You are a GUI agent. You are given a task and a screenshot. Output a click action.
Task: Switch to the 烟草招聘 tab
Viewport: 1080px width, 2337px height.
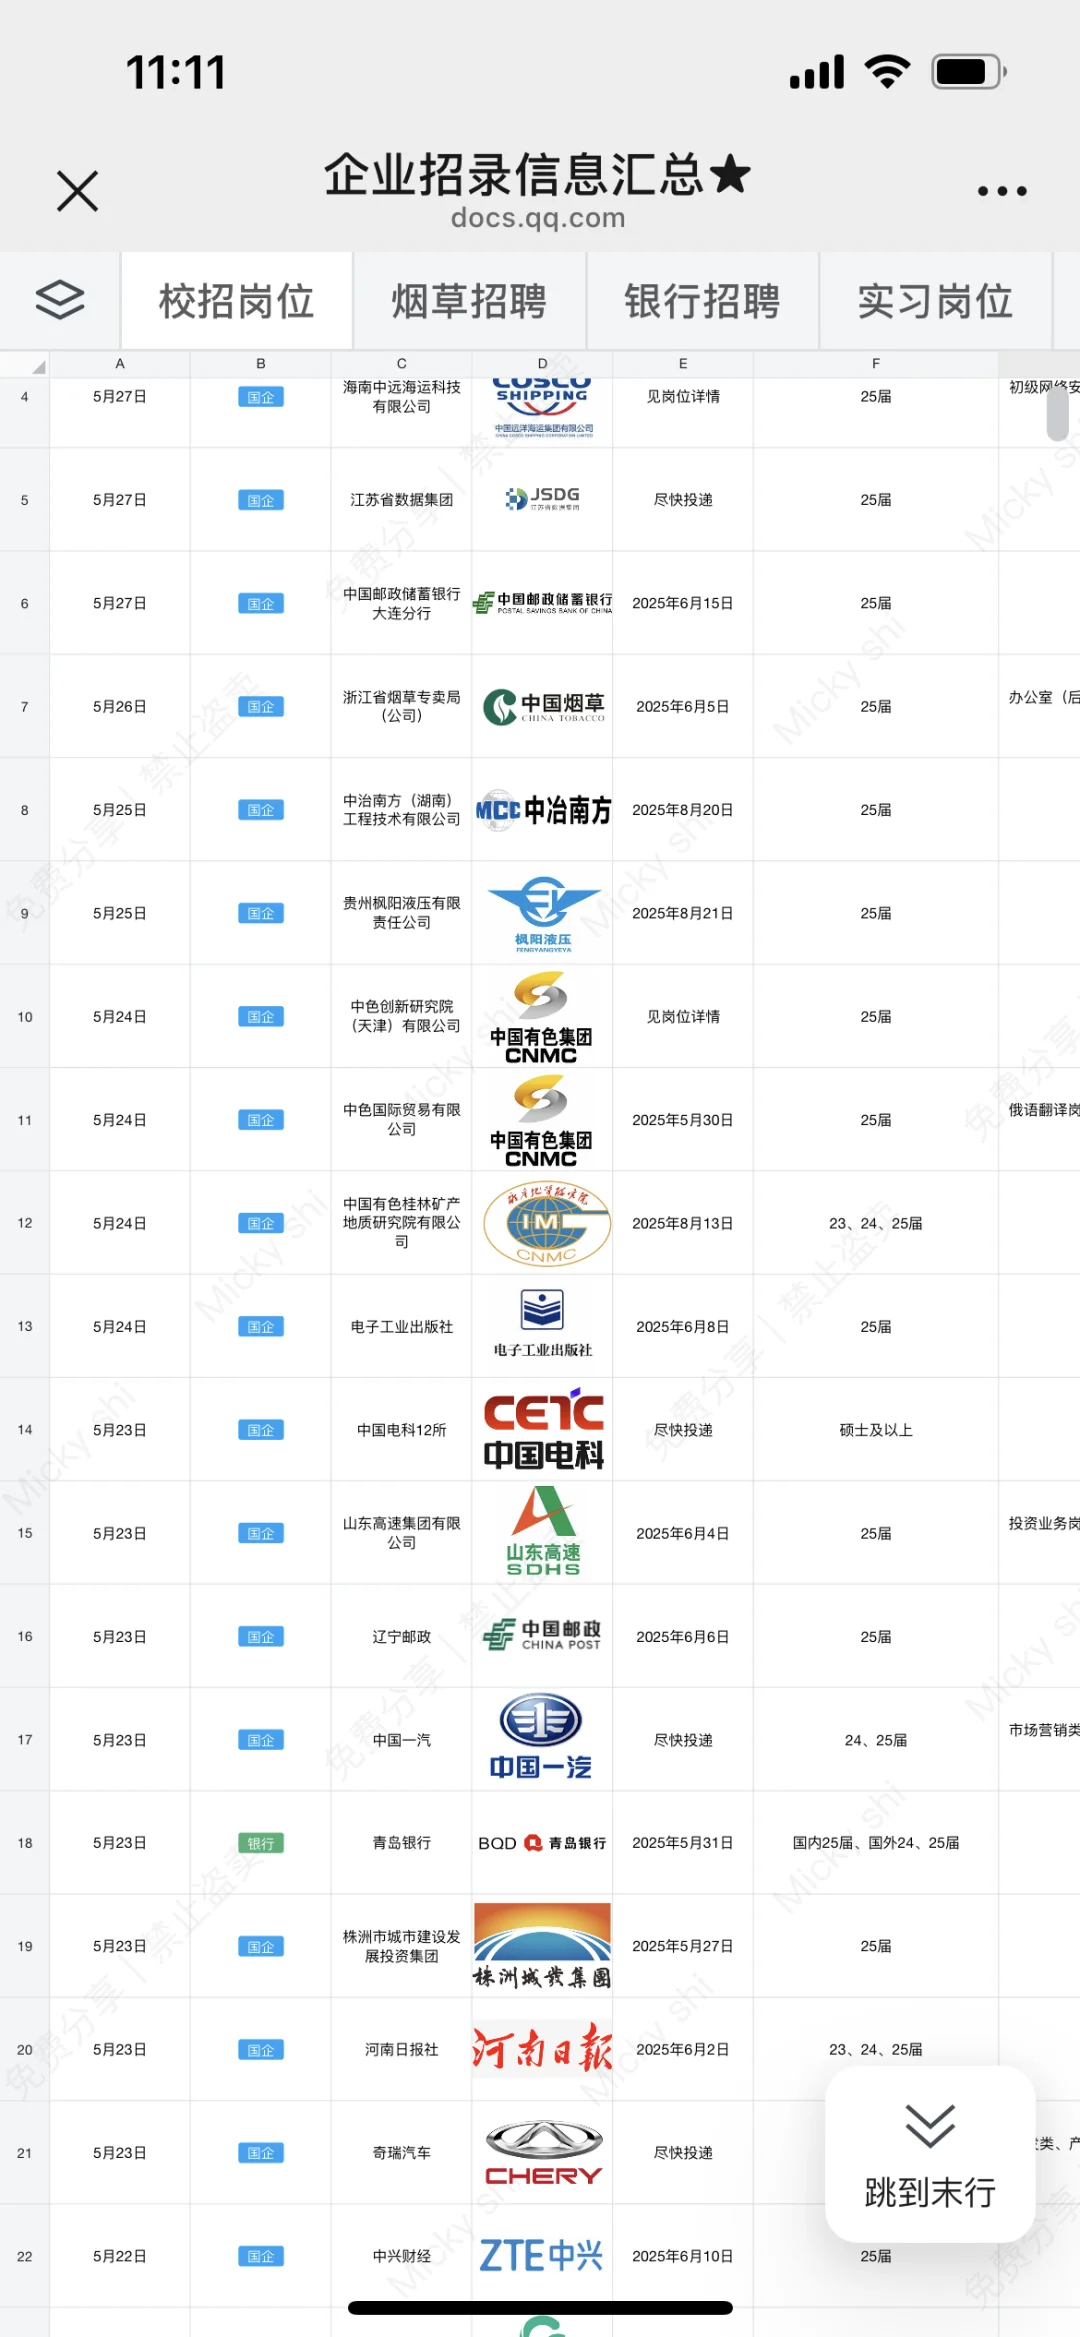(x=469, y=301)
